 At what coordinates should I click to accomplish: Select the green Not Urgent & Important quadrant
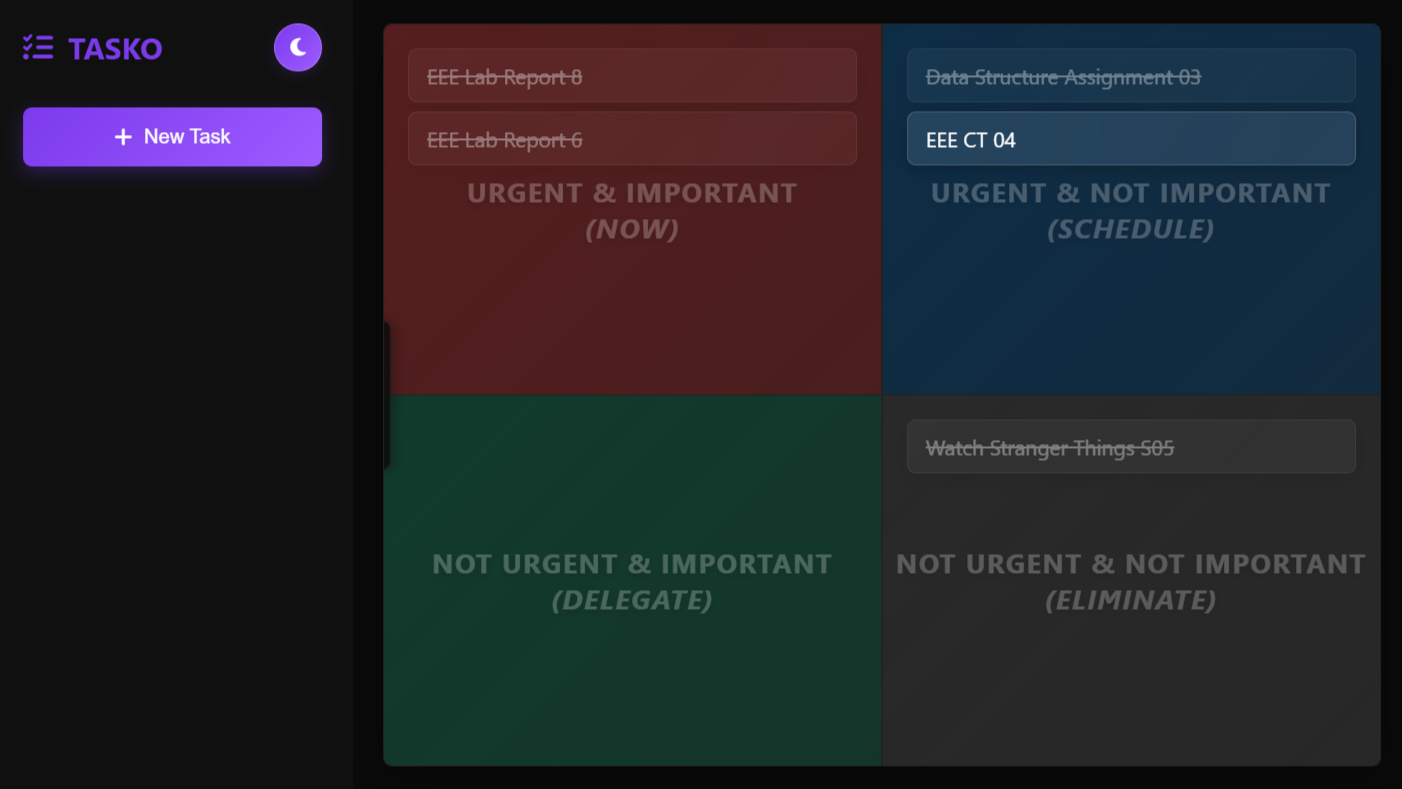point(632,580)
